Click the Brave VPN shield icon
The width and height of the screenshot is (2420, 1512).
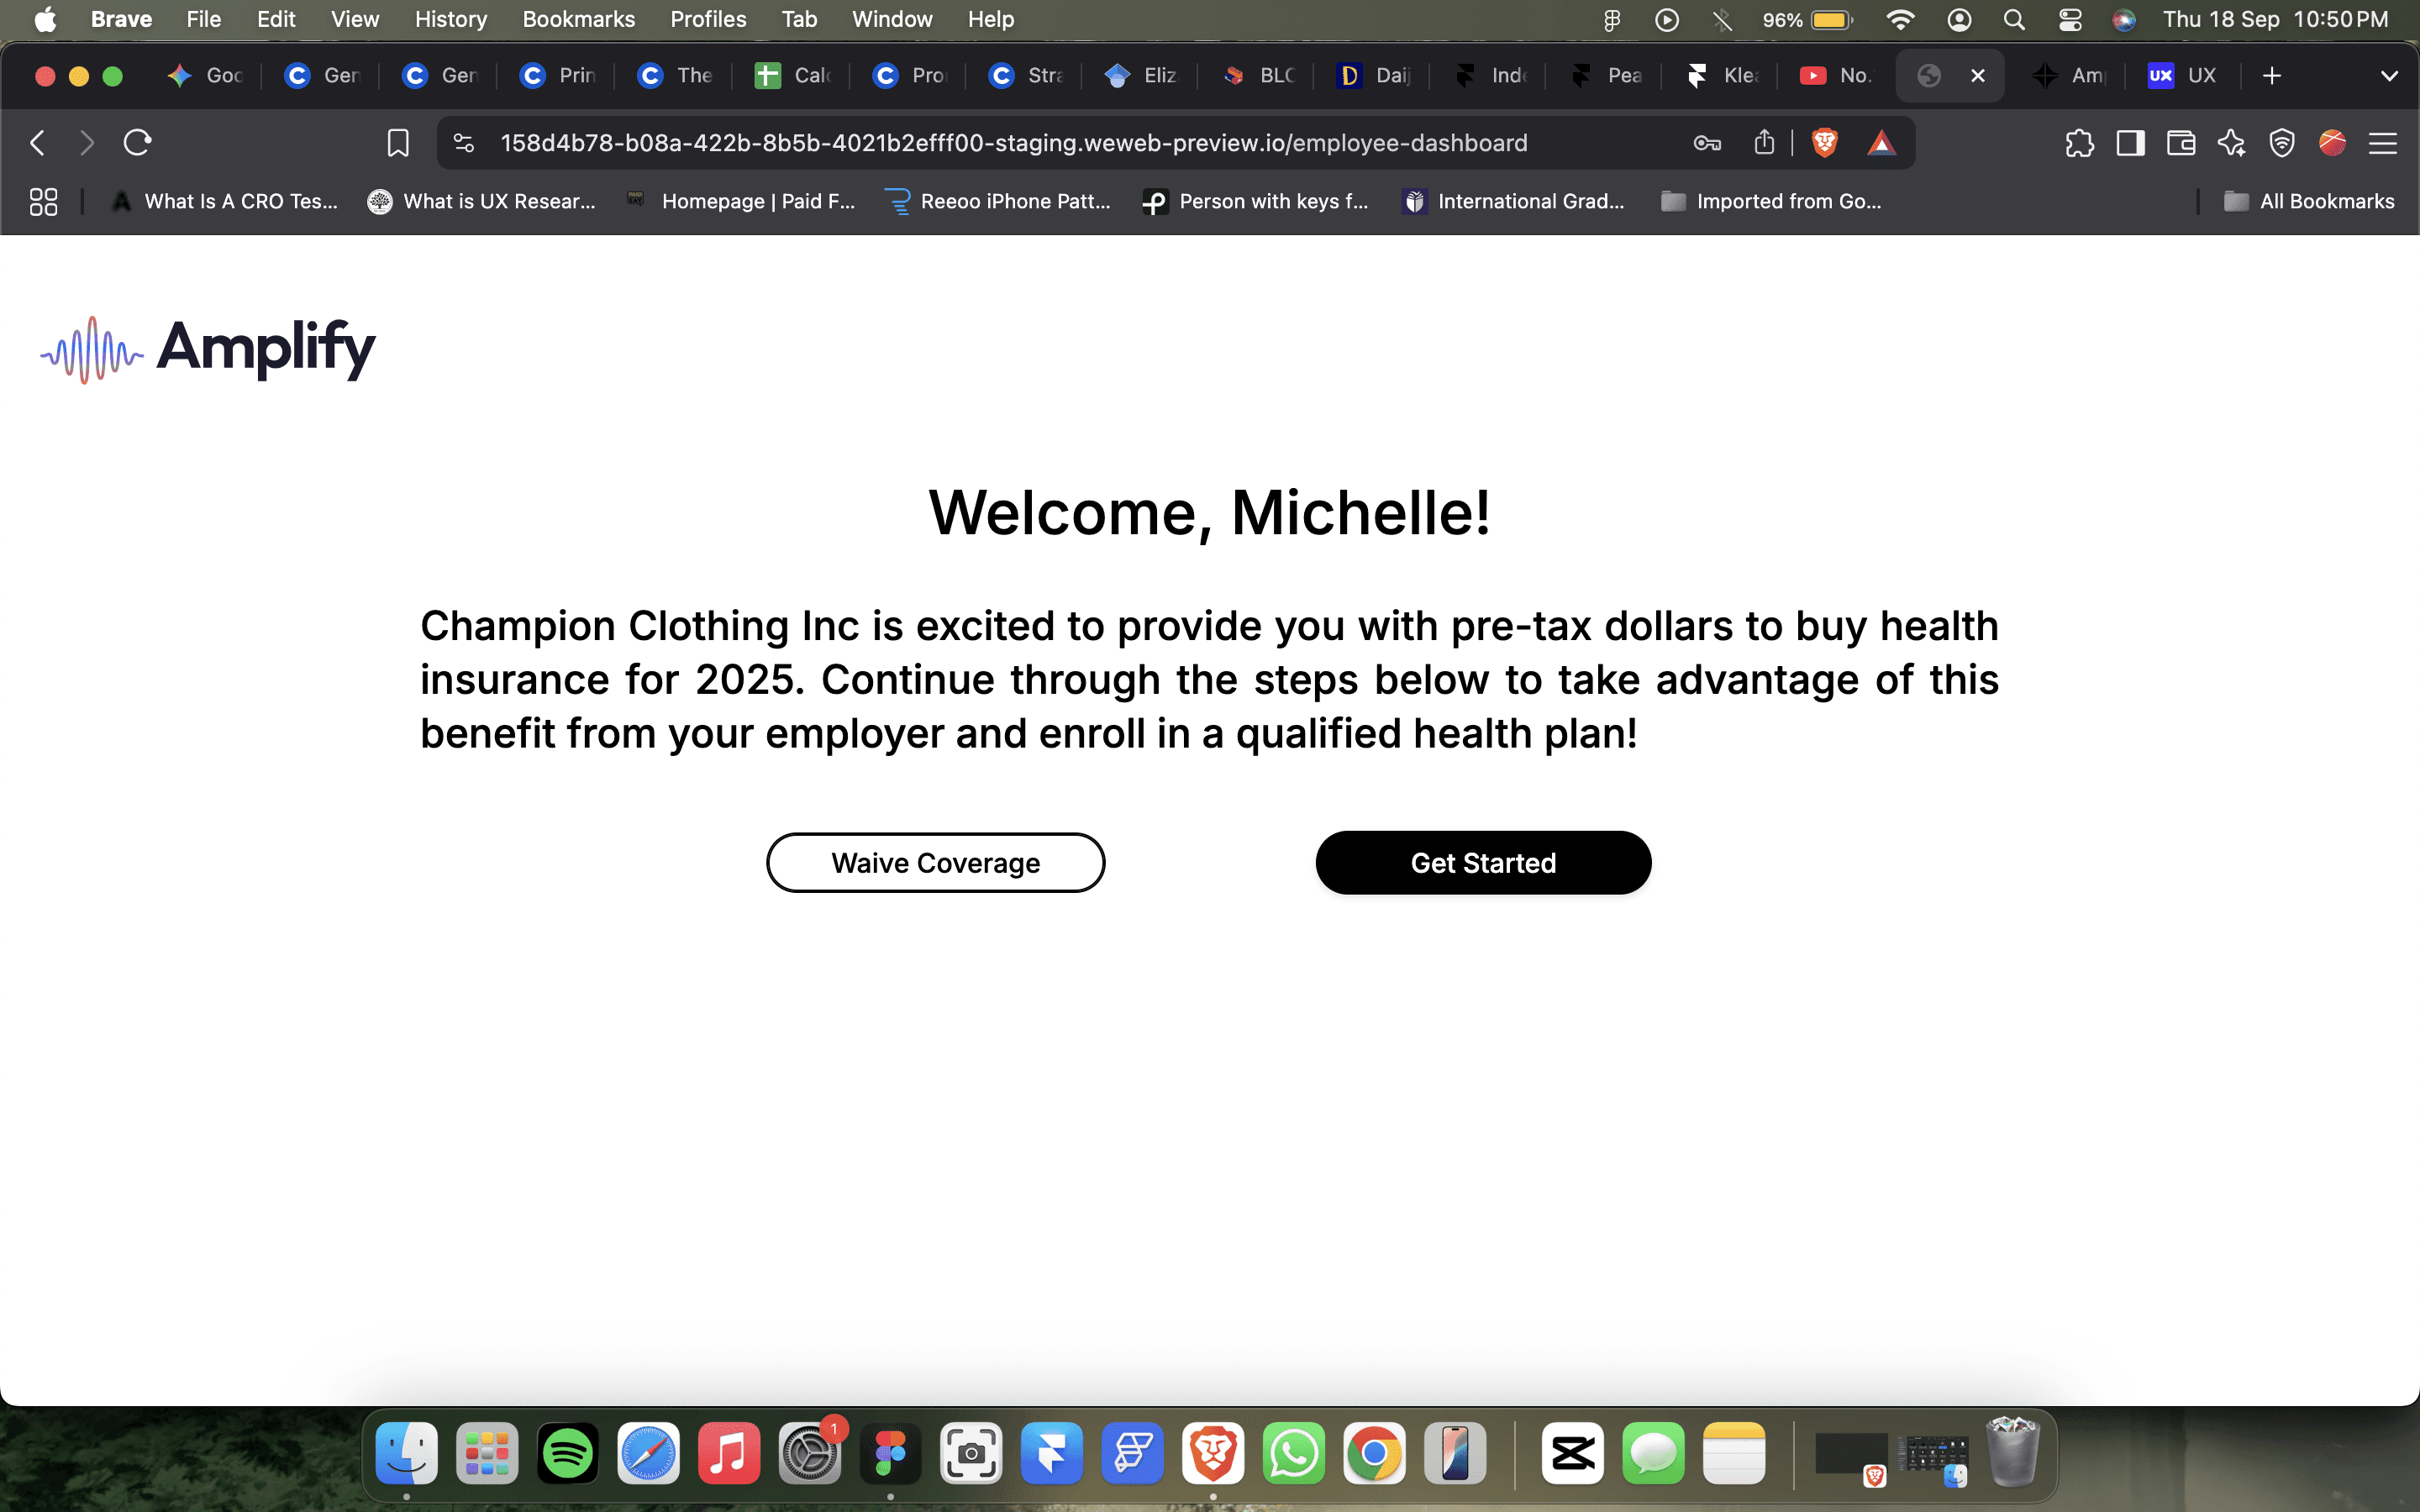tap(2282, 143)
